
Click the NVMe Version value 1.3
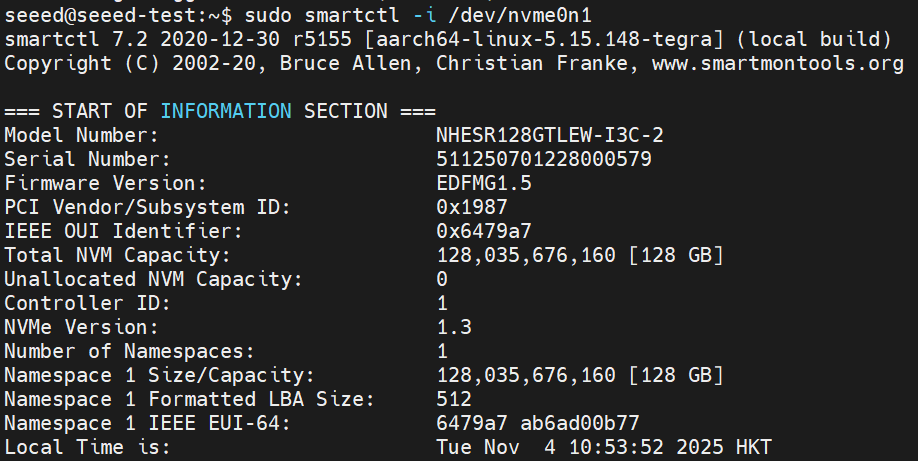(454, 327)
